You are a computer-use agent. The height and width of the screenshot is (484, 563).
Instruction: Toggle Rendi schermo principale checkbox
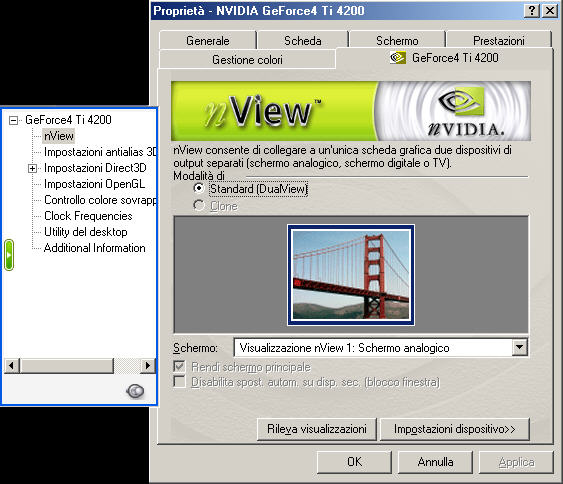(x=179, y=367)
